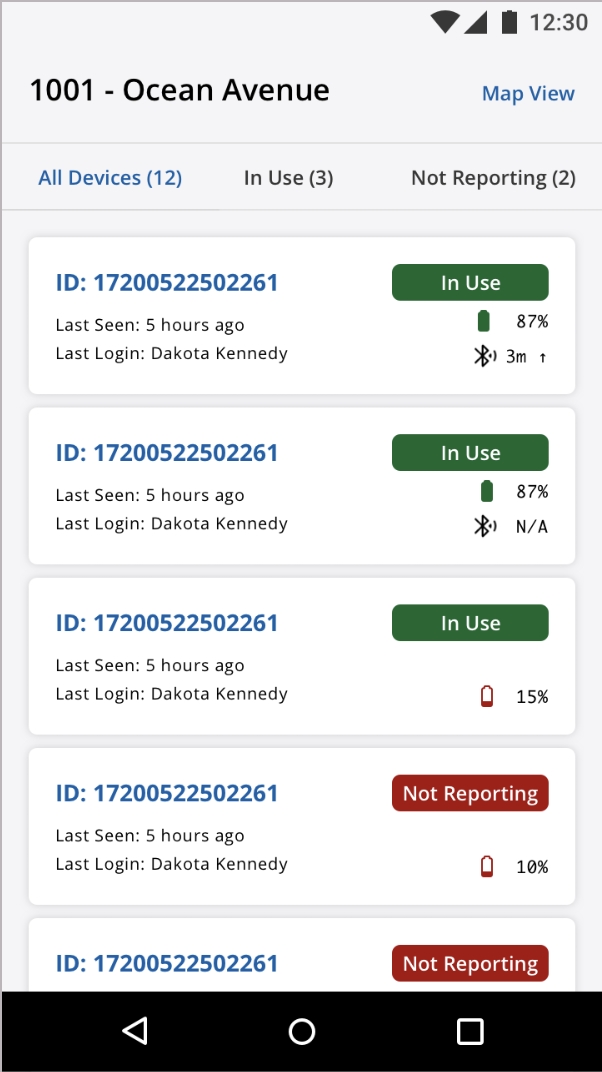
Task: Tap the green battery icon showing 87% in first card
Action: point(484,321)
